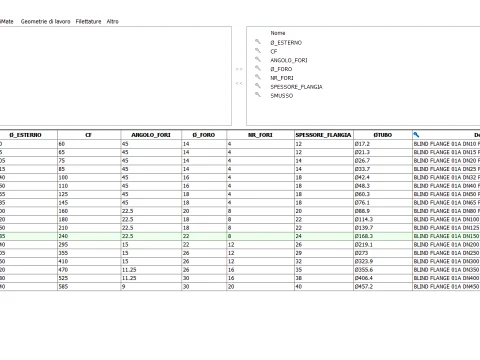Image resolution: width=480 pixels, height=360 pixels.
Task: Click the CF cell with value 470
Action: 89,270
